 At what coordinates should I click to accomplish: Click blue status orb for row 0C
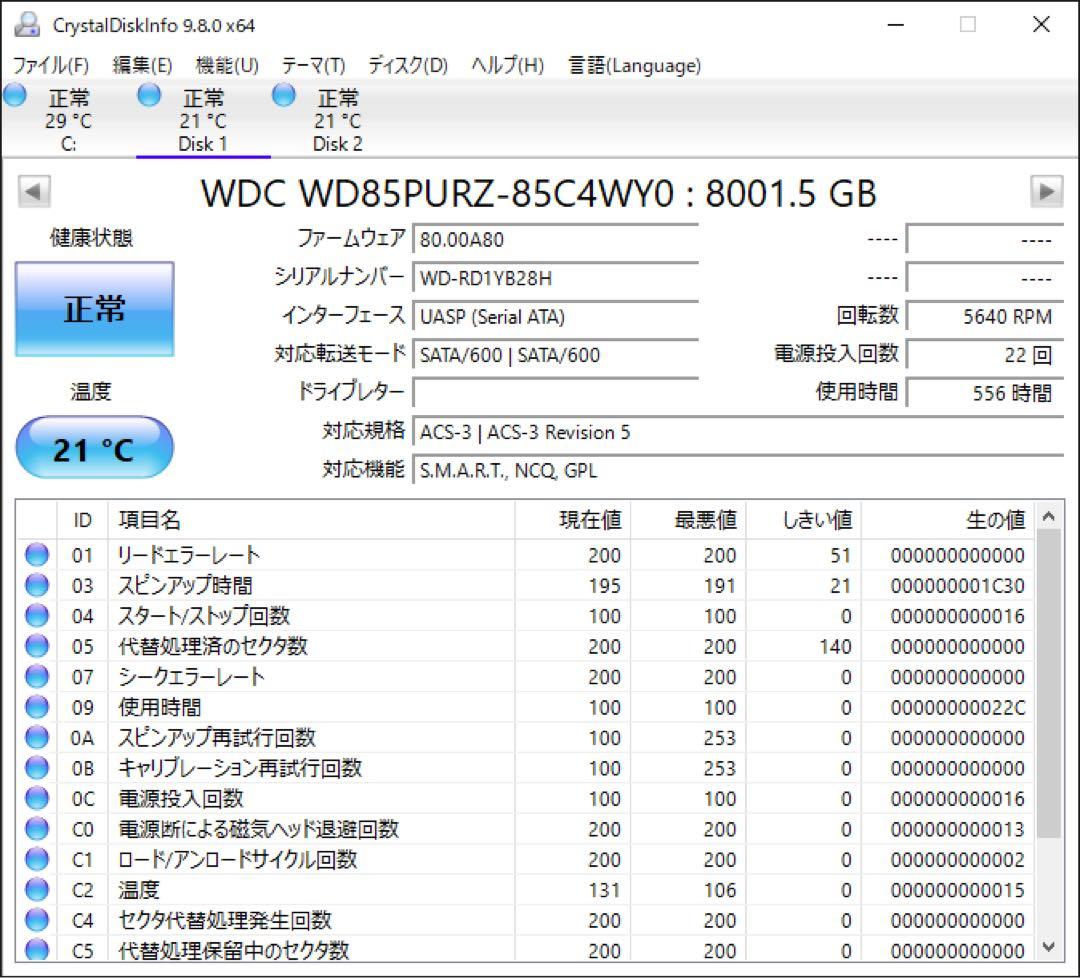coord(37,798)
